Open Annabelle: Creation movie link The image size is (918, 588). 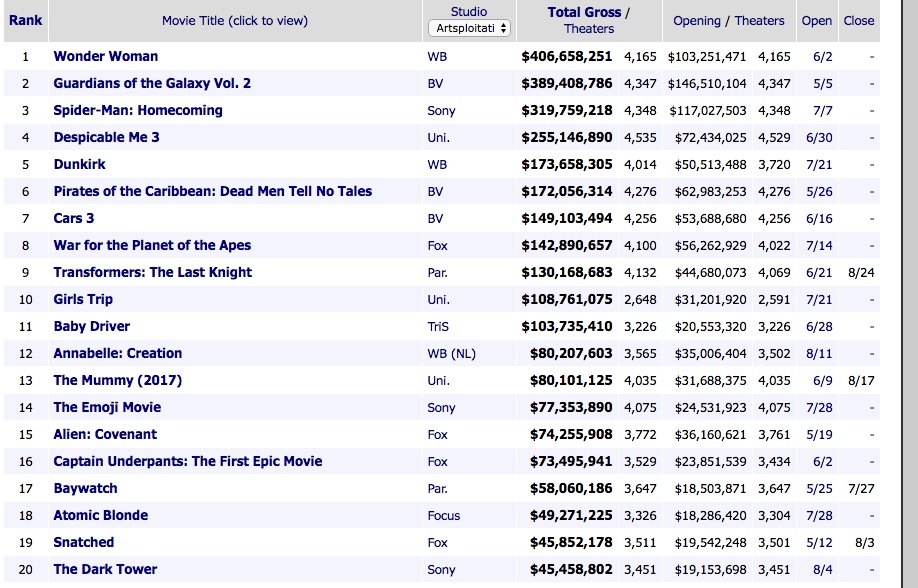pos(118,353)
